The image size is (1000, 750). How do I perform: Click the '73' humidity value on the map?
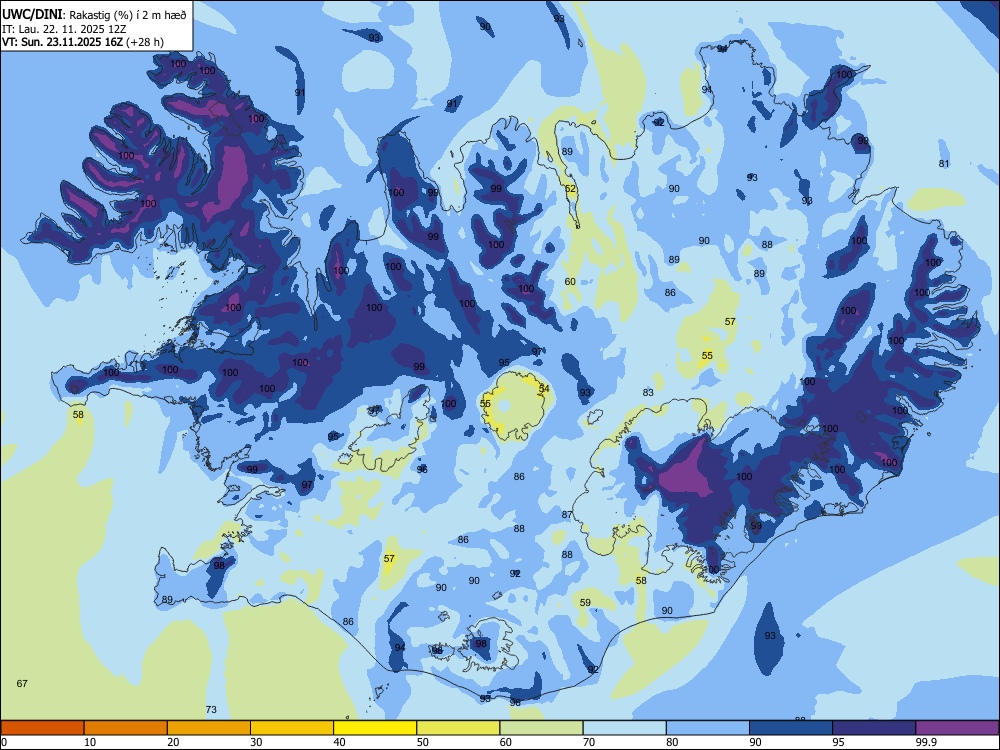coord(211,709)
